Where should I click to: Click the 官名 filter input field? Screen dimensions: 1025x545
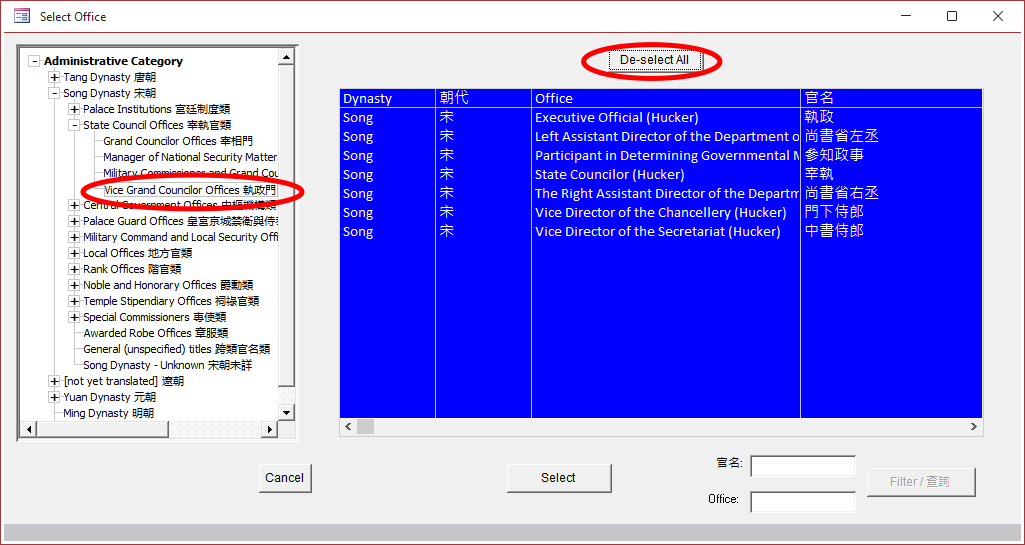coord(803,466)
